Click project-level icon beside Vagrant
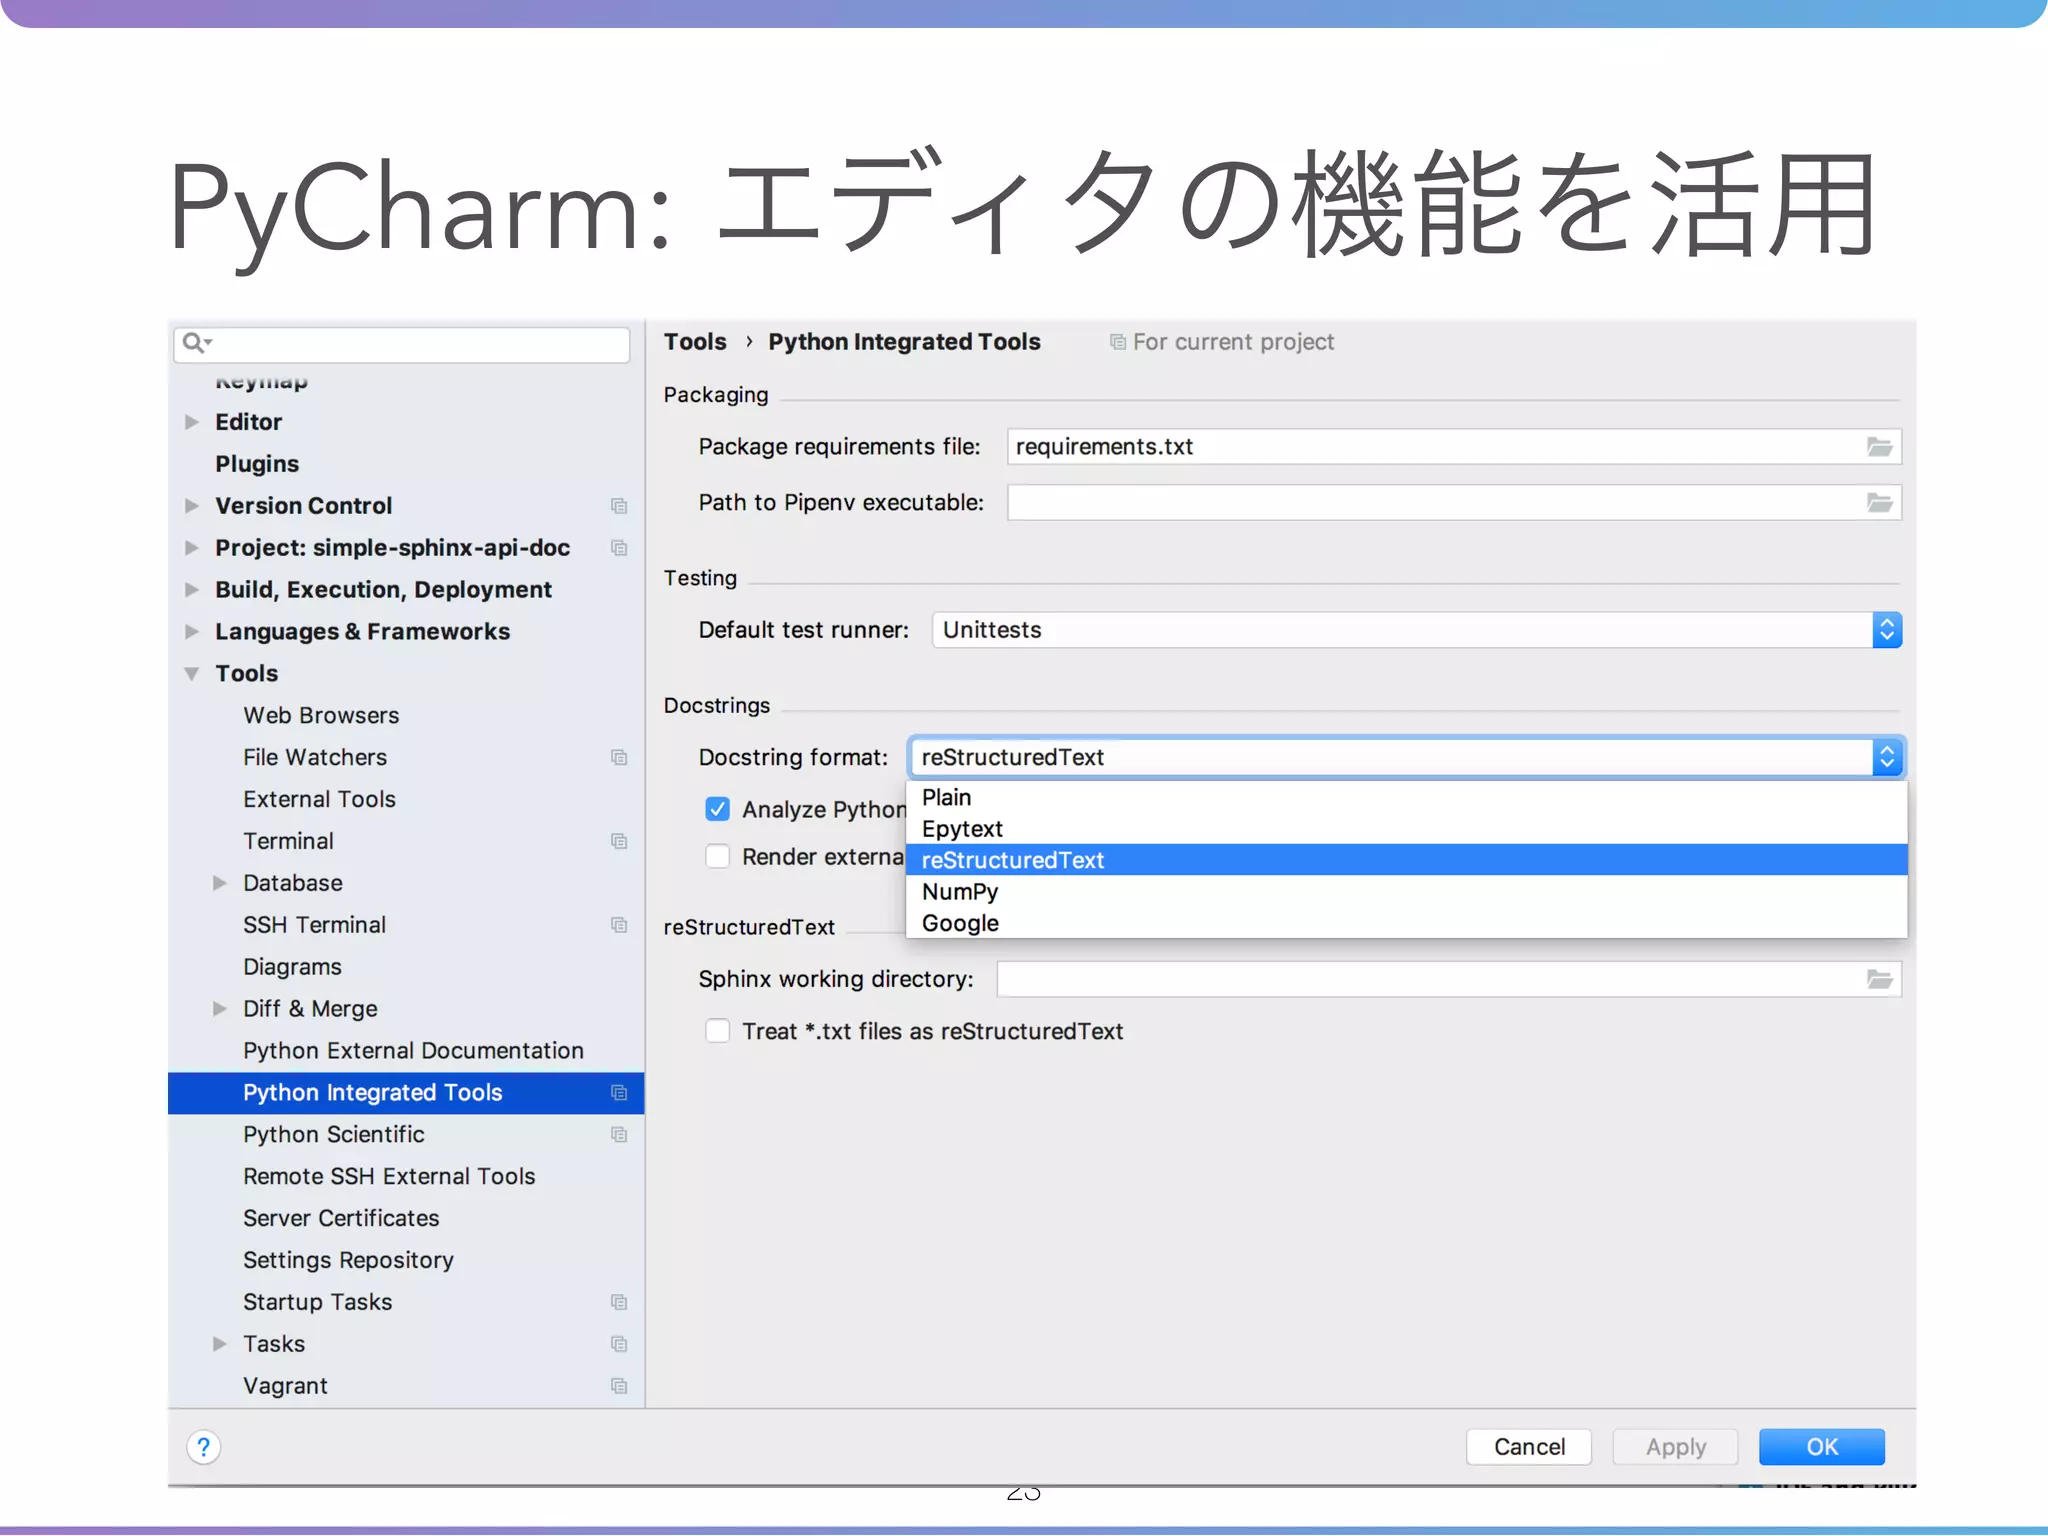2048x1536 pixels. click(619, 1387)
